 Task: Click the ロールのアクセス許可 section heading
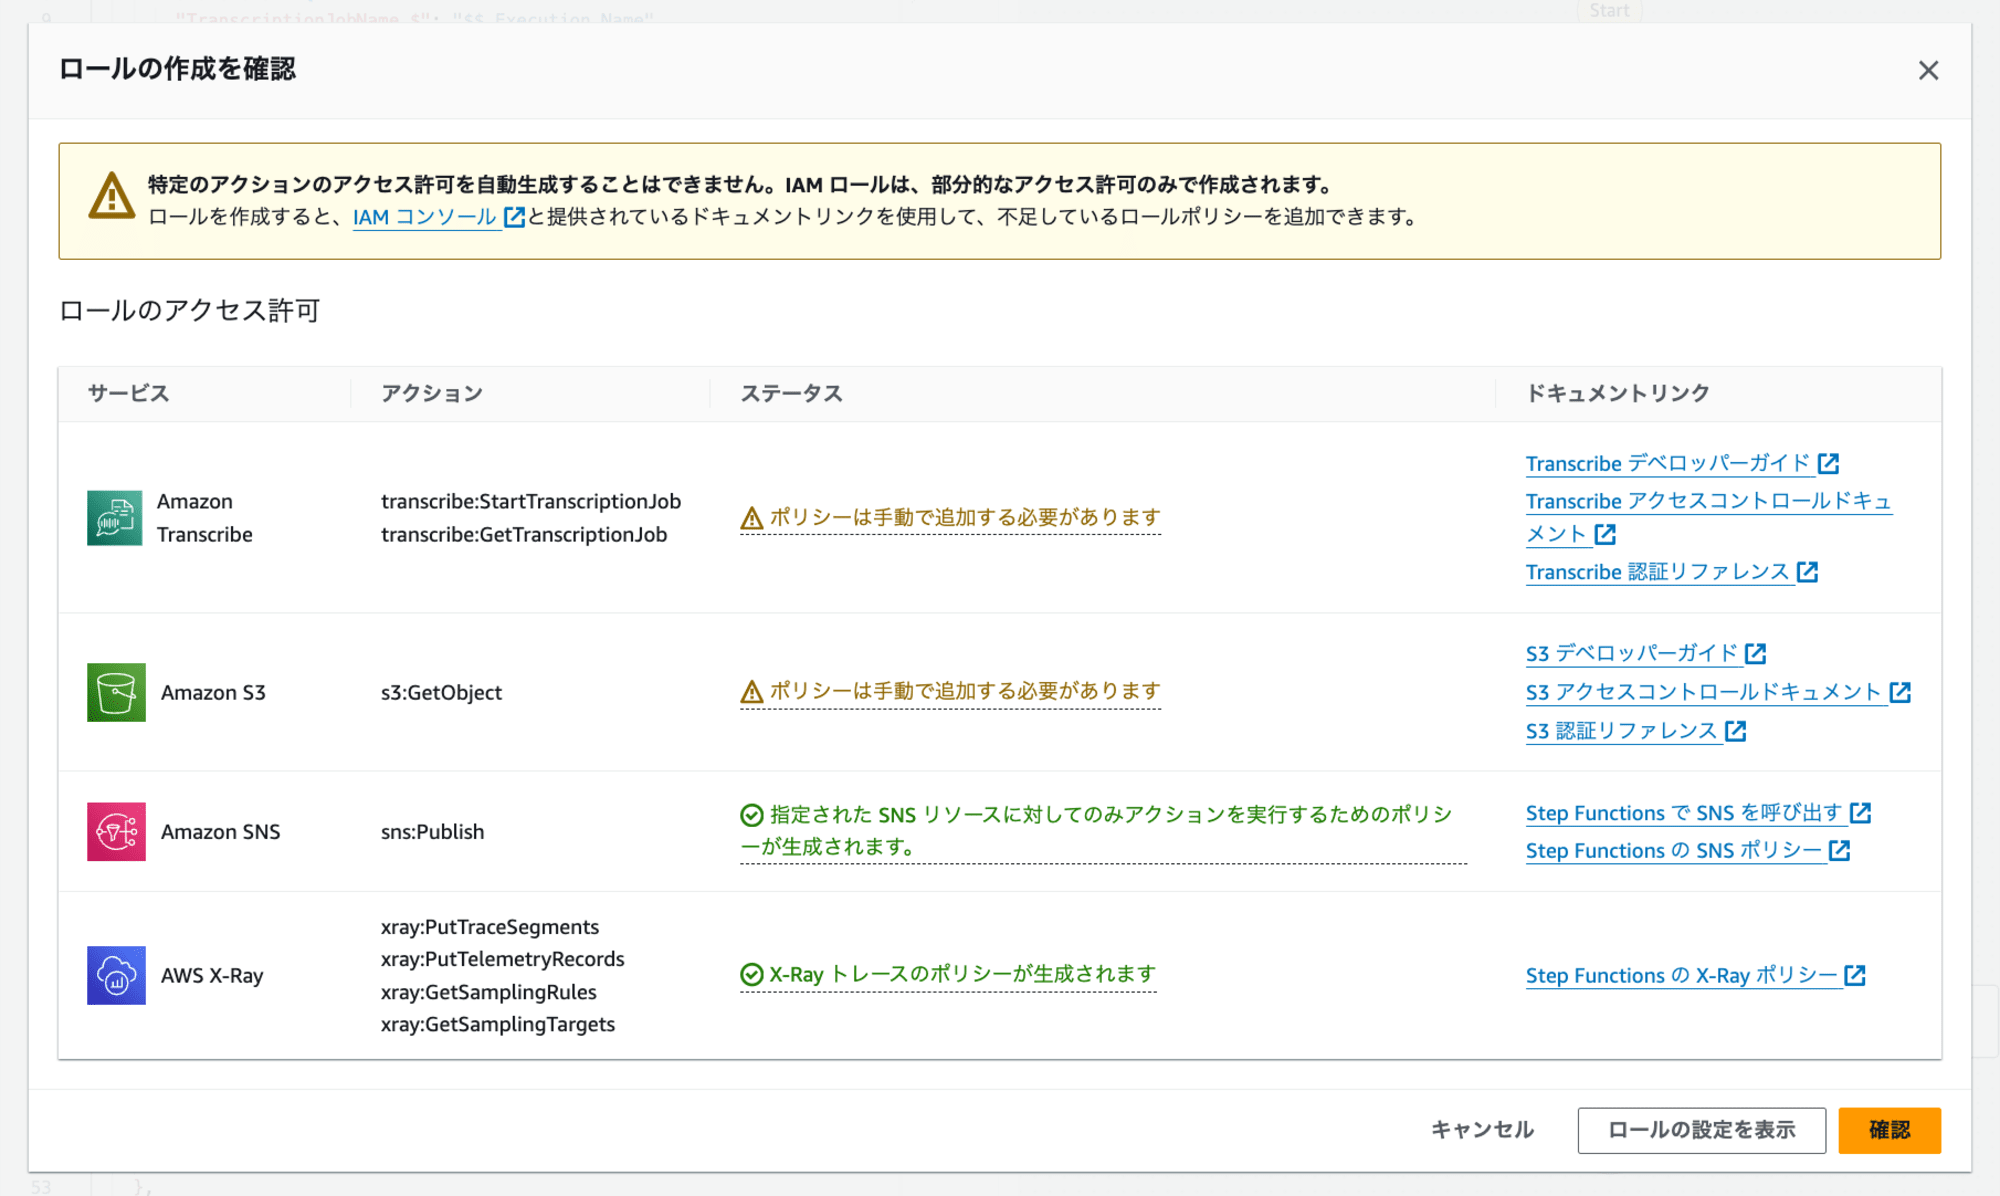[189, 311]
